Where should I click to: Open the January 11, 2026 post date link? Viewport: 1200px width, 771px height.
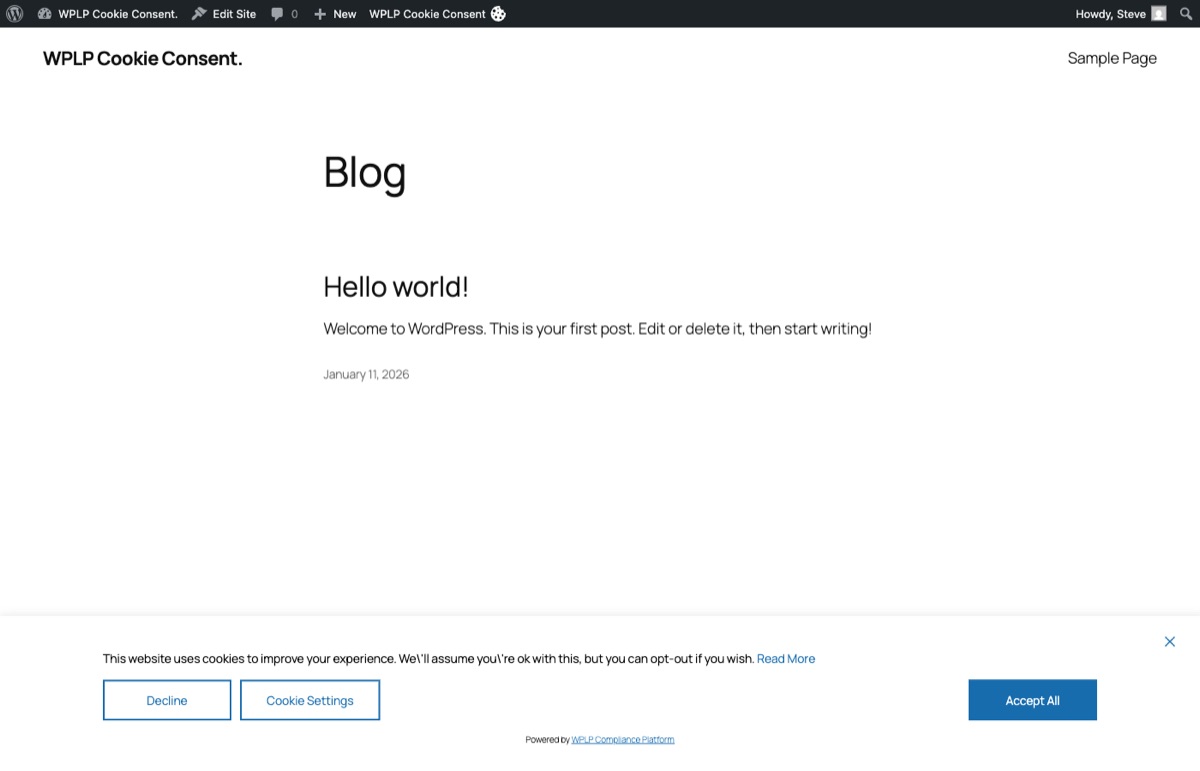pos(366,374)
